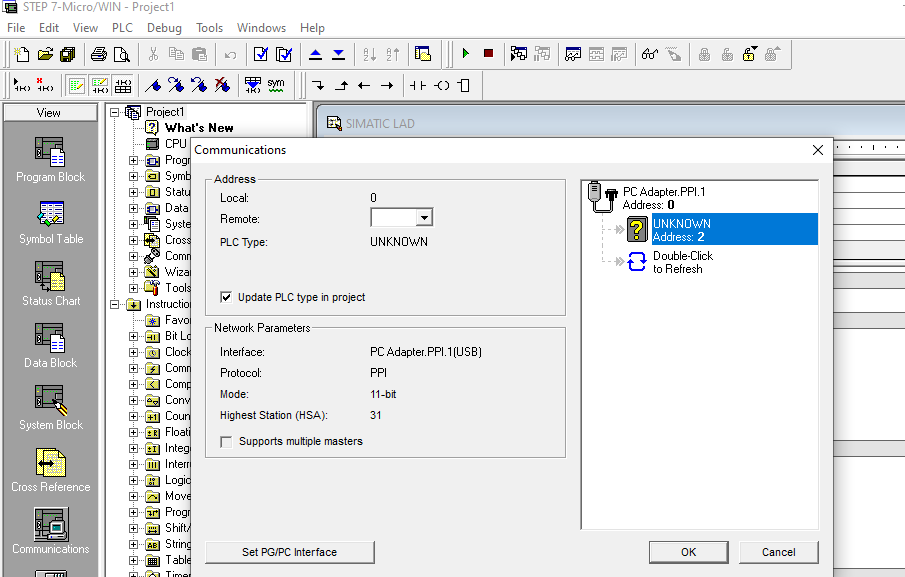Click the Program Block icon in View bar
This screenshot has height=577, width=905.
[50, 153]
